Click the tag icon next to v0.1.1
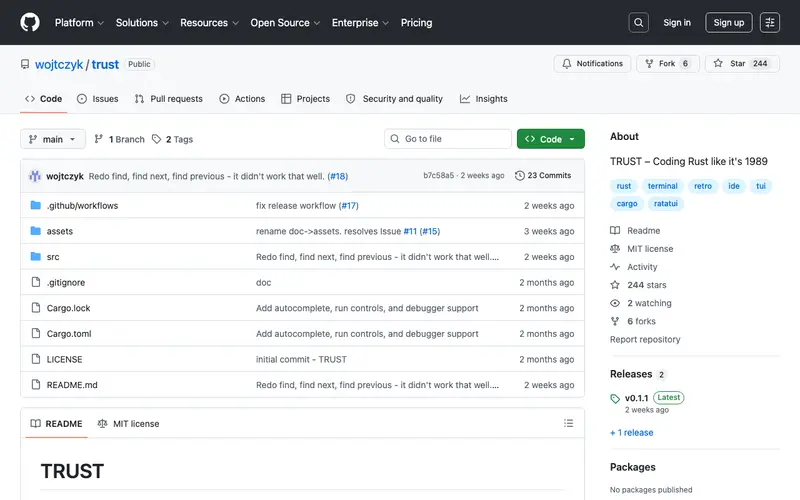 coord(615,398)
